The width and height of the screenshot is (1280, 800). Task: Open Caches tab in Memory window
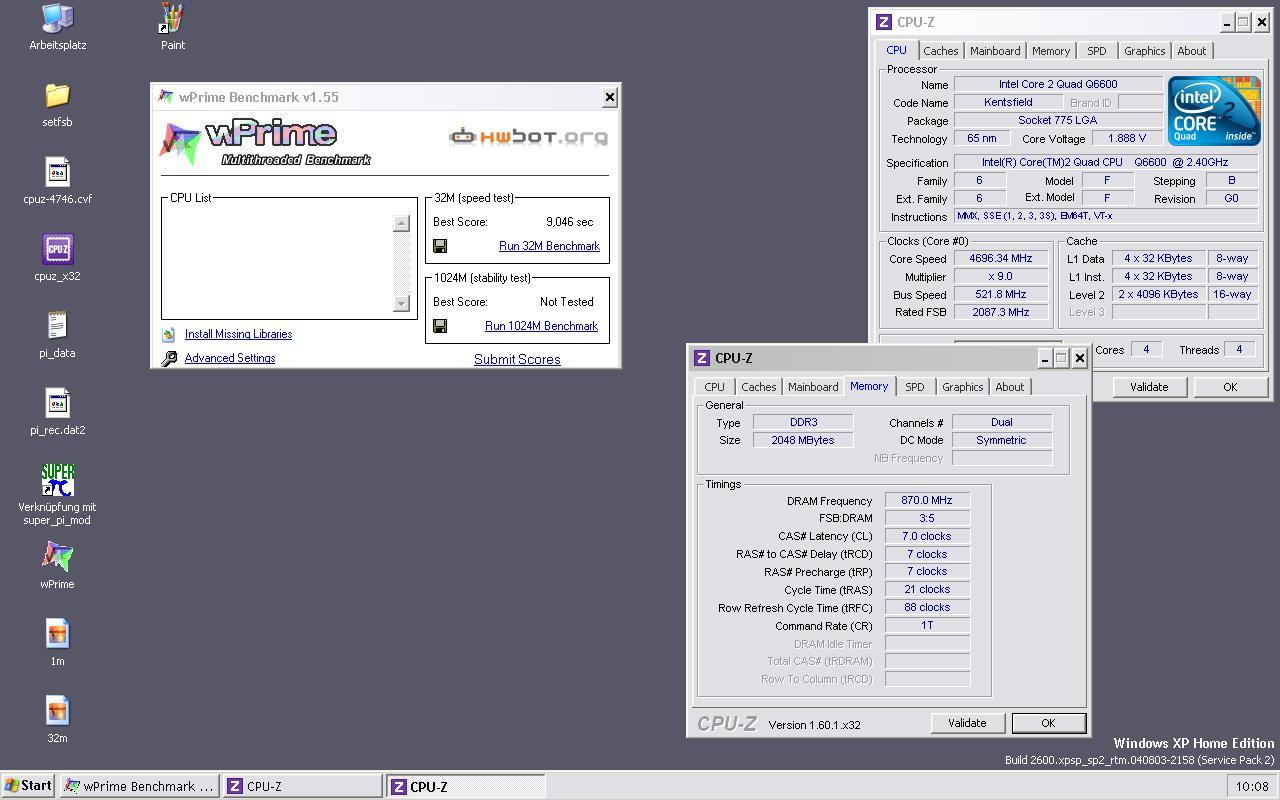point(758,387)
